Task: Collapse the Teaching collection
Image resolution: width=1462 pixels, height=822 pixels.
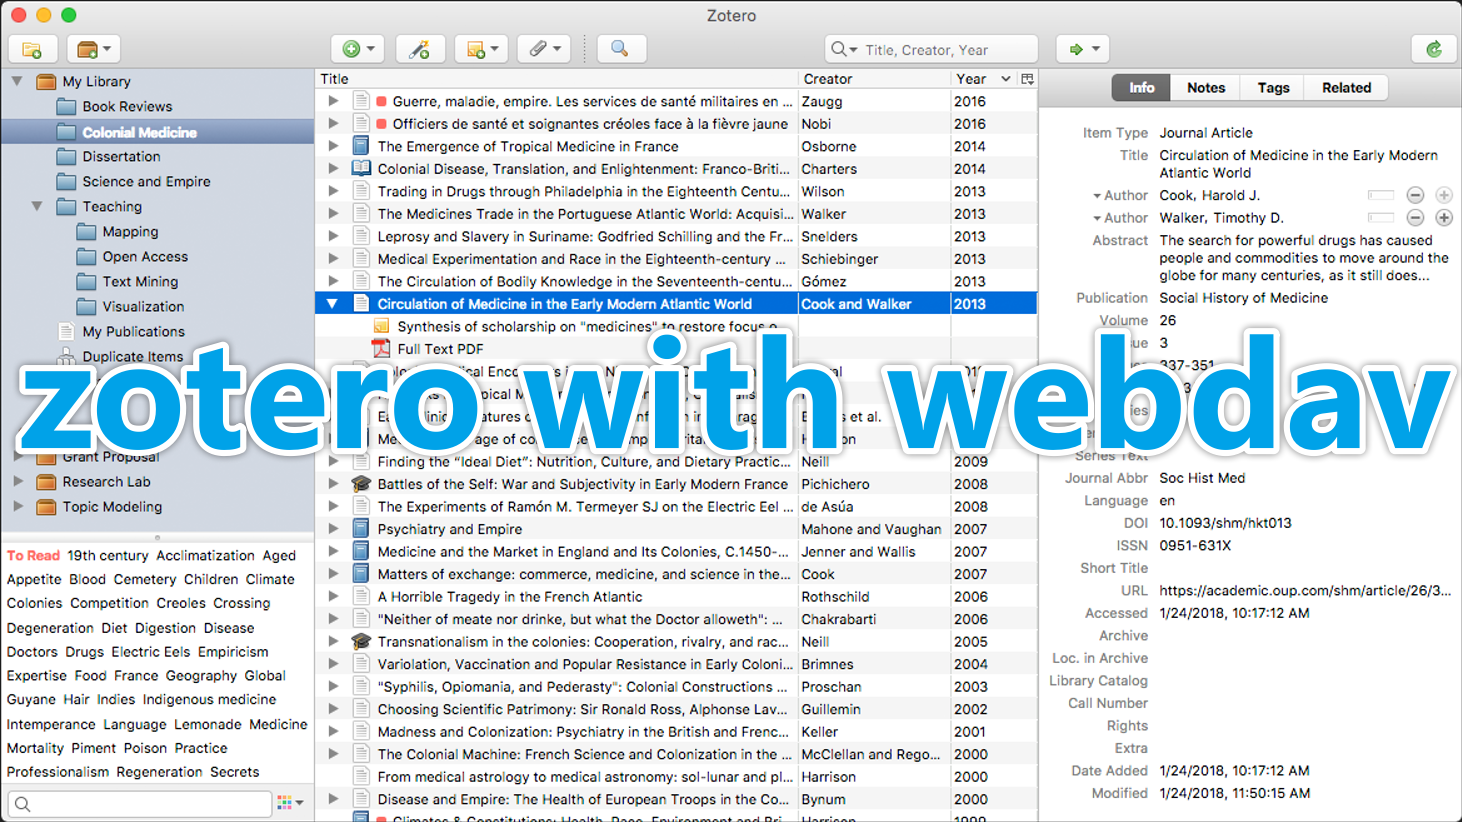Action: coord(37,206)
